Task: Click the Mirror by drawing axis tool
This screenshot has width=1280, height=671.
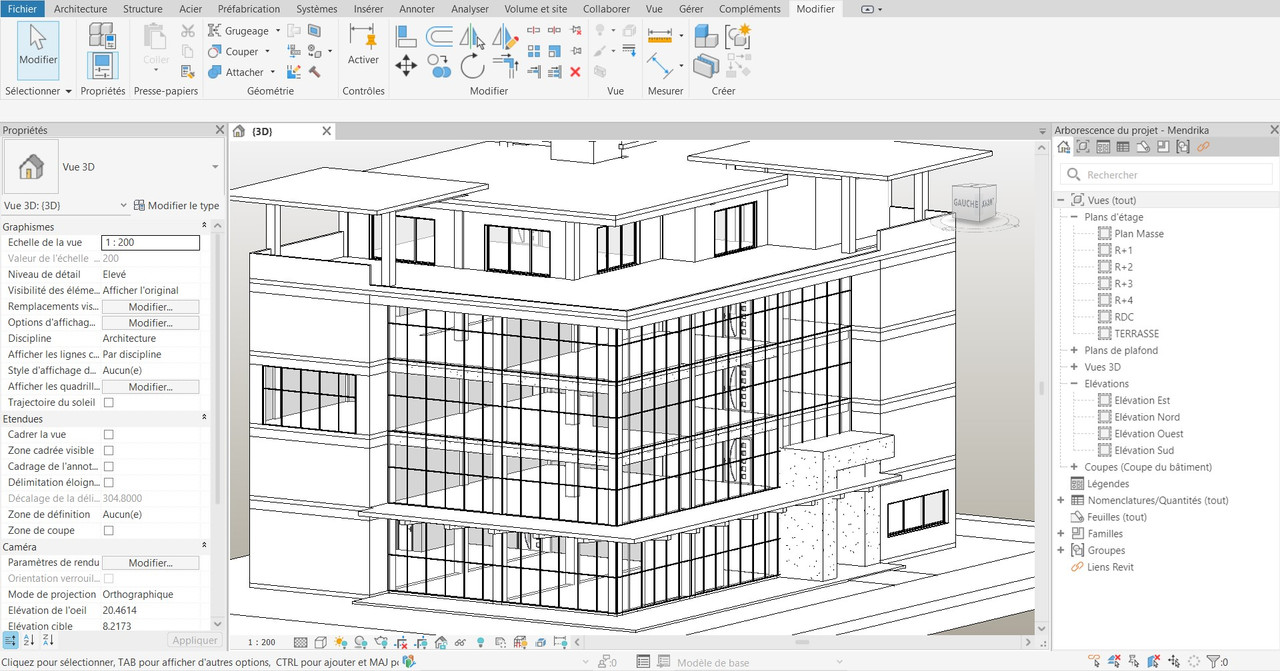Action: 505,37
